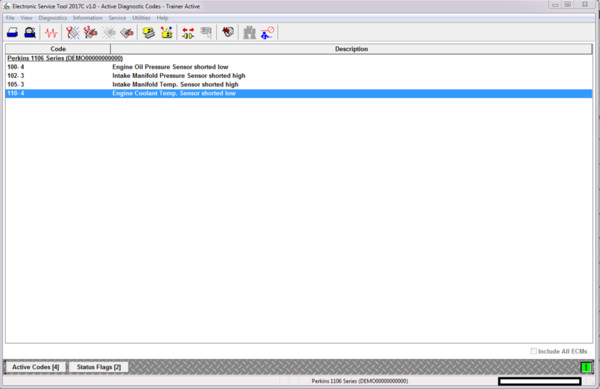The height and width of the screenshot is (389, 600).
Task: Click the gray binoculars search icon
Action: click(x=249, y=33)
